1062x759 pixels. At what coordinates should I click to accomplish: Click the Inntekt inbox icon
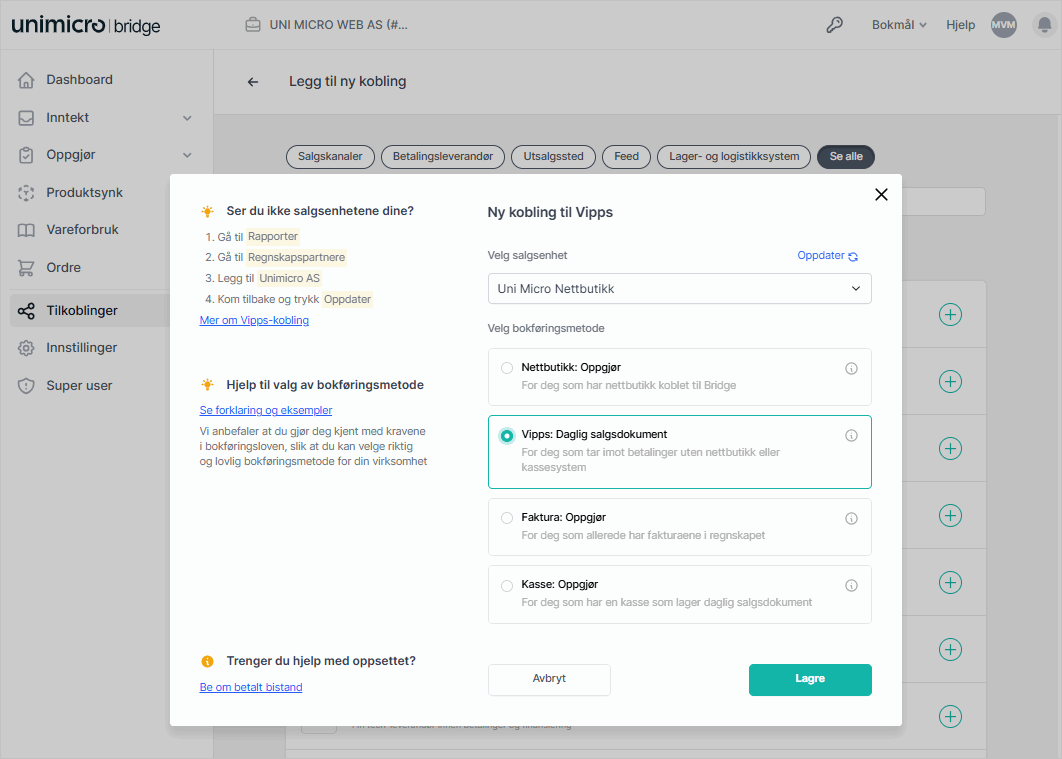tap(26, 118)
